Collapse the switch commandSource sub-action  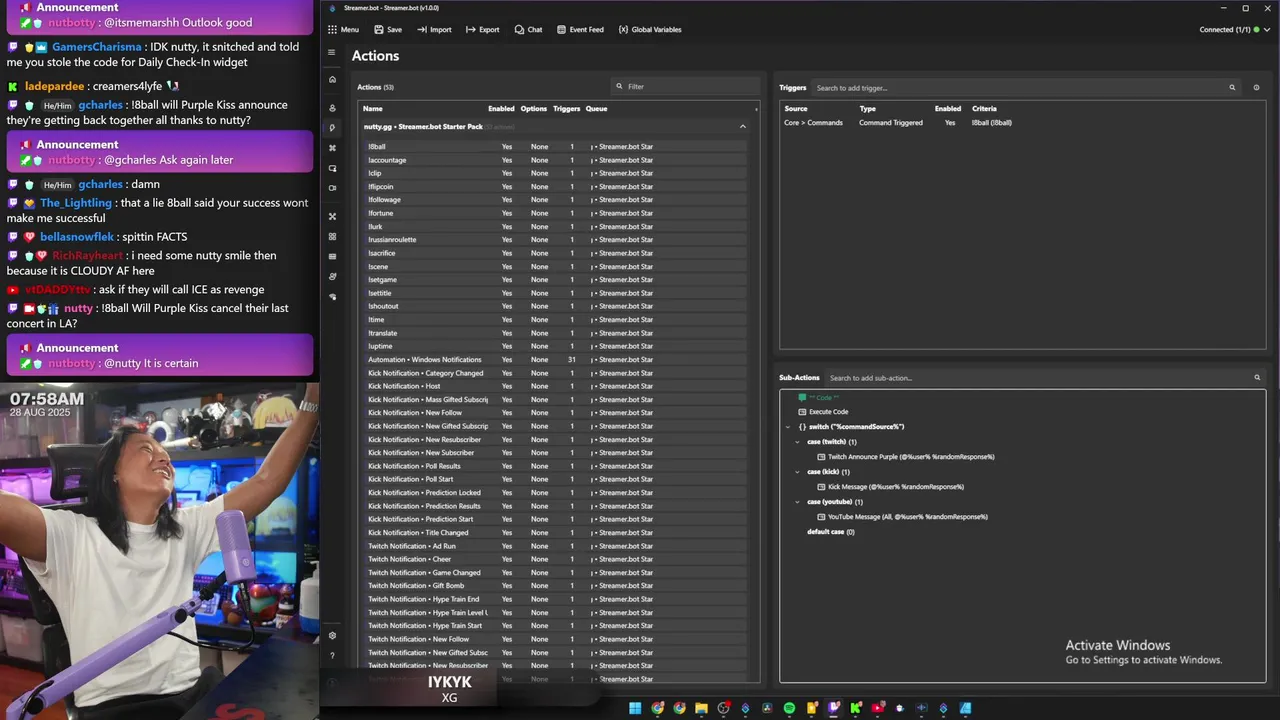788,427
